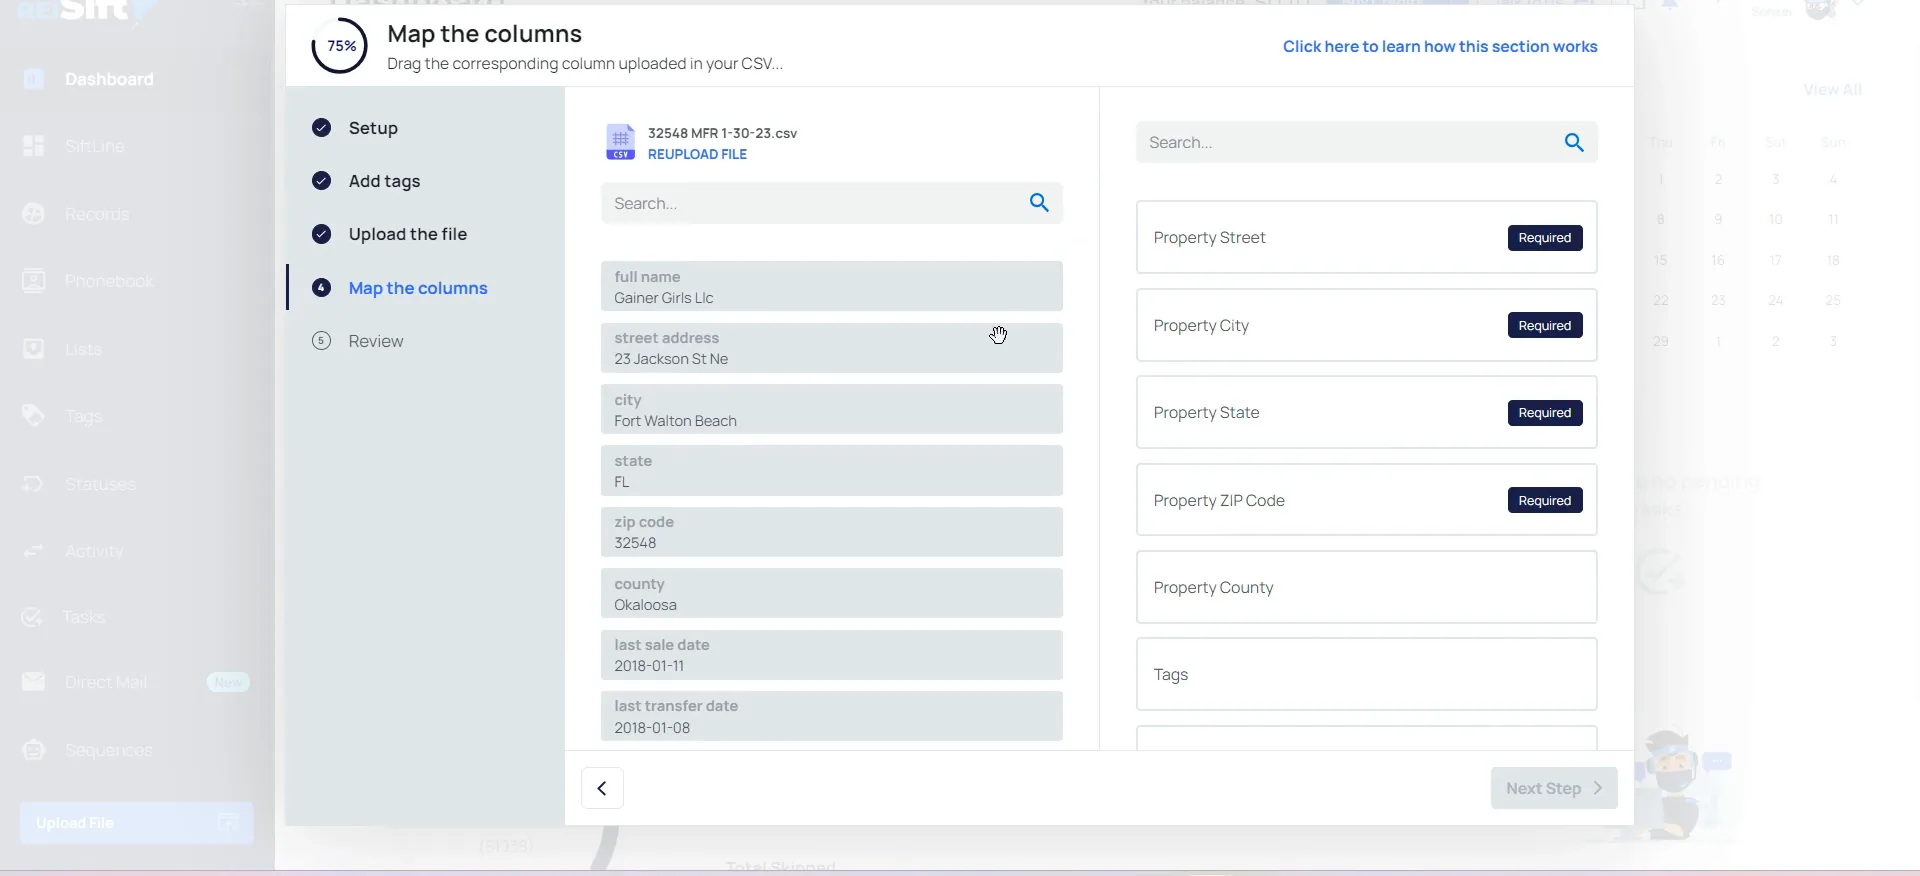Click the CSV file icon
Image resolution: width=1920 pixels, height=876 pixels.
[x=620, y=142]
